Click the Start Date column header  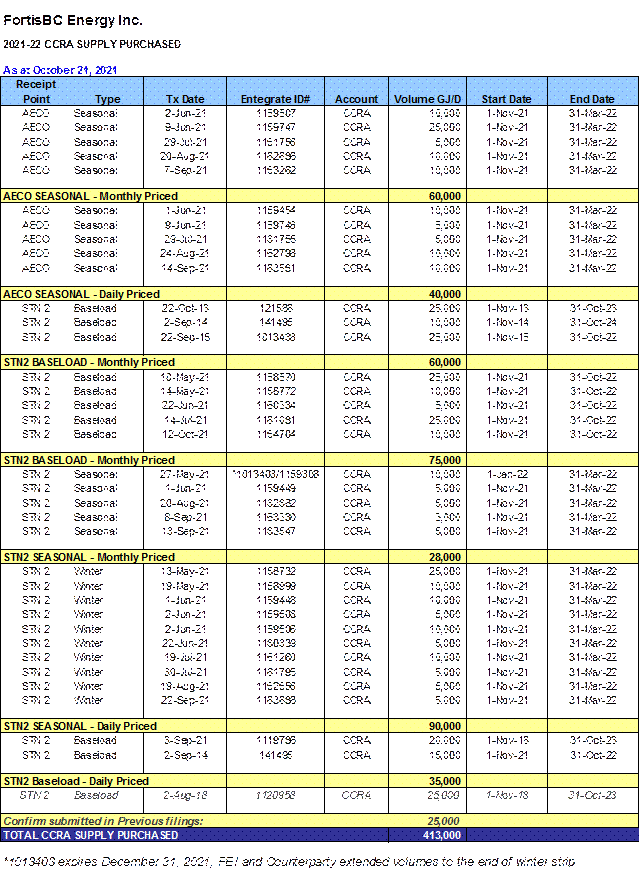click(506, 99)
